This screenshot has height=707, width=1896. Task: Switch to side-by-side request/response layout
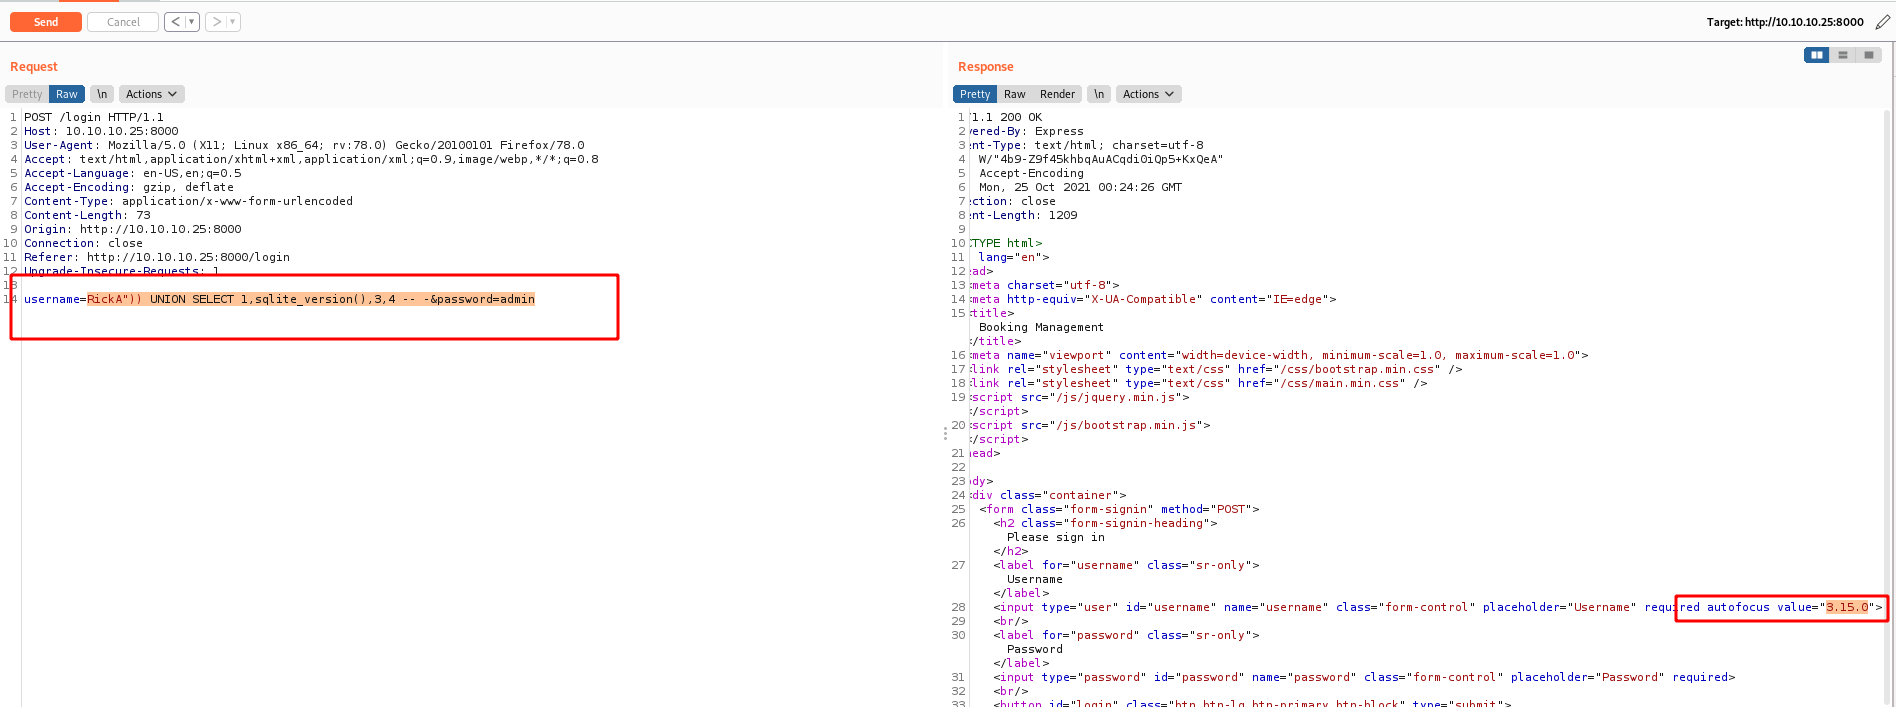1817,55
